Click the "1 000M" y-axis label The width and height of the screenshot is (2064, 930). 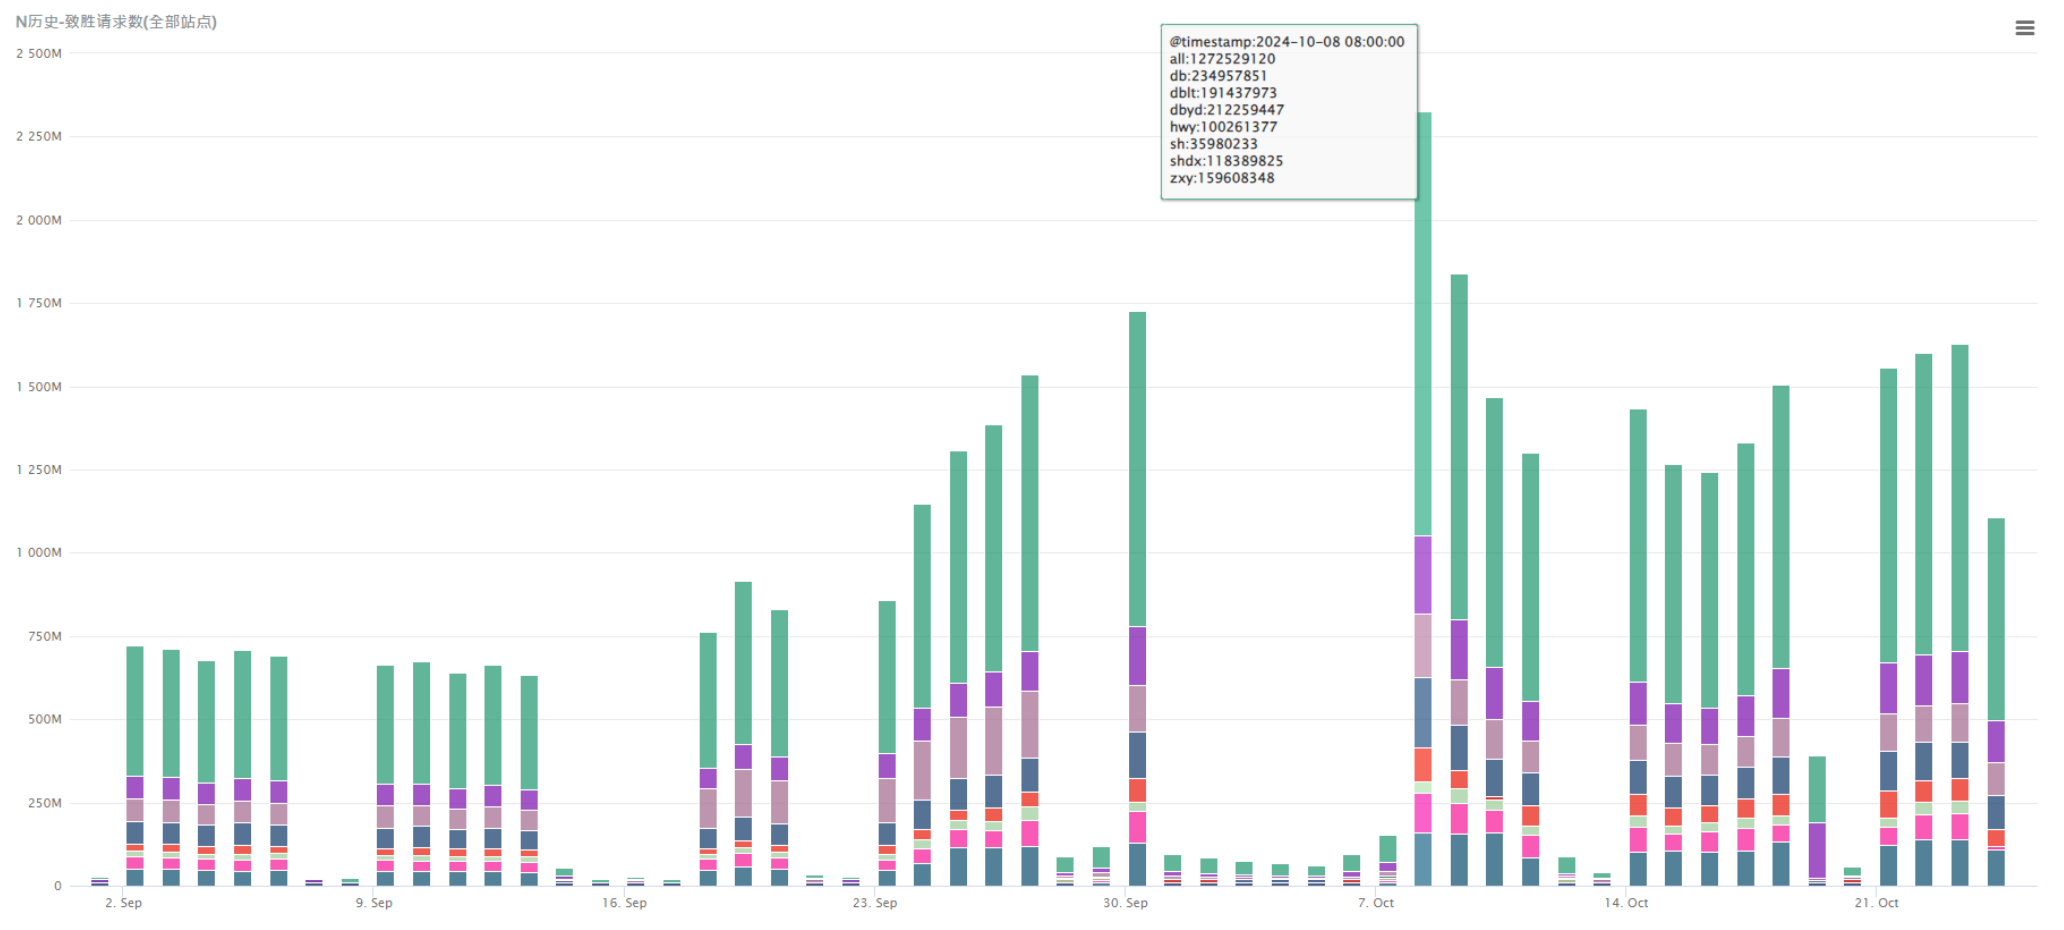(39, 553)
